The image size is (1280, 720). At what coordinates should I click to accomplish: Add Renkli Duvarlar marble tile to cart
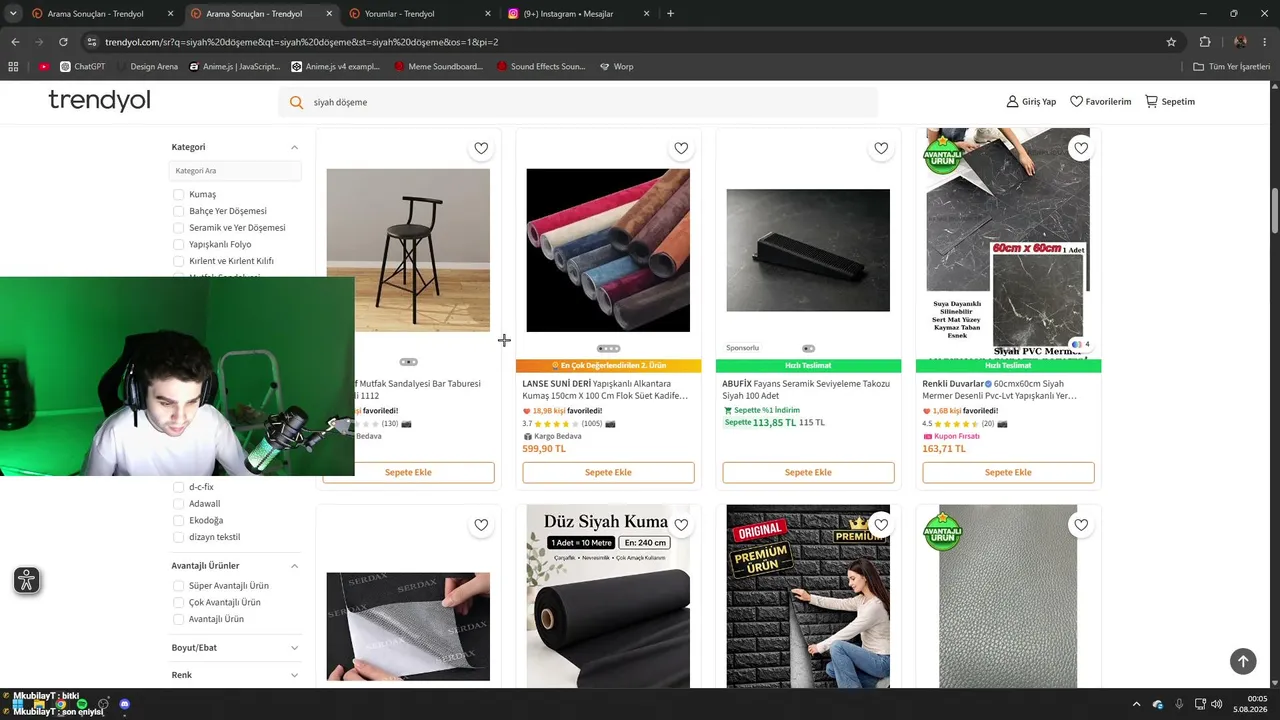1008,472
